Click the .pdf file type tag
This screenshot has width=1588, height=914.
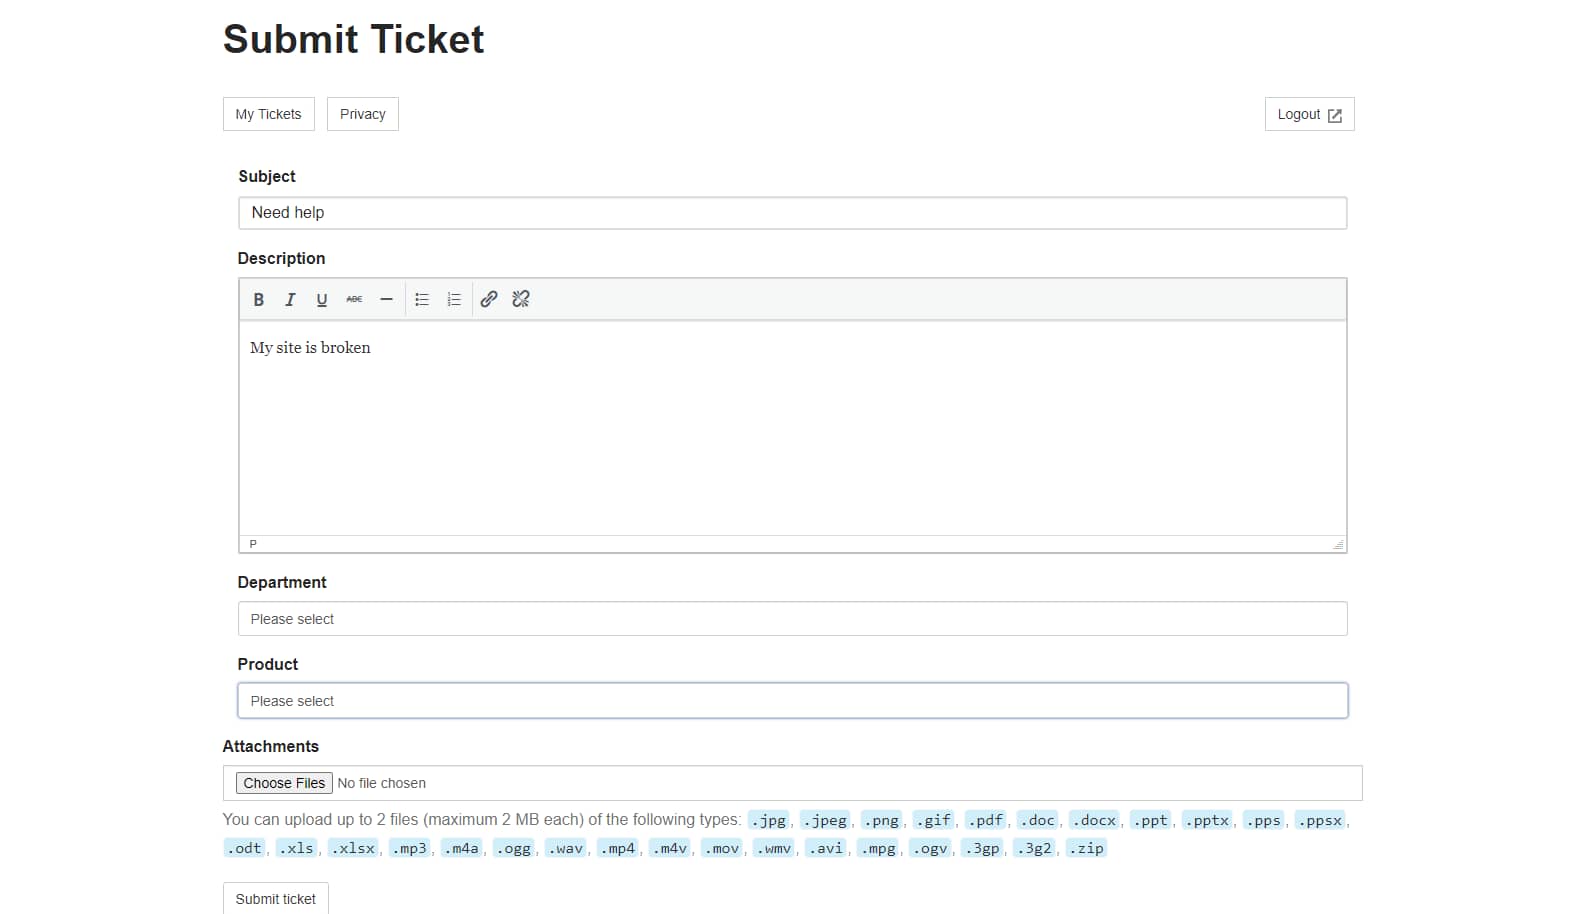coord(985,820)
